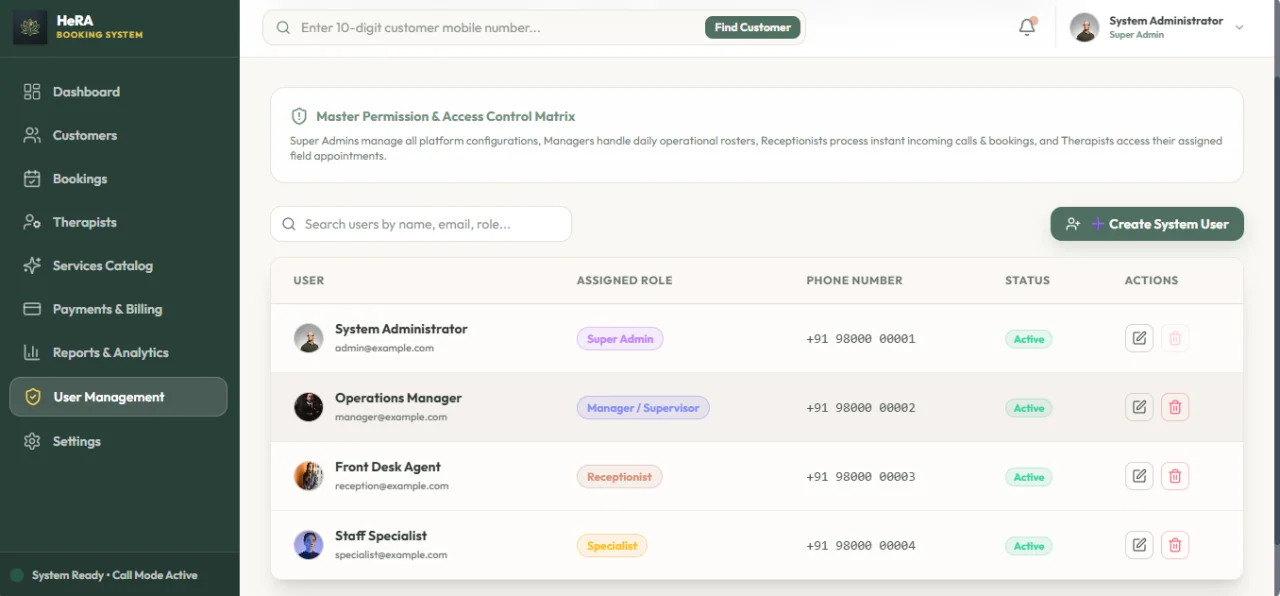The width and height of the screenshot is (1280, 596).
Task: Click the Receptionist role badge
Action: point(619,477)
